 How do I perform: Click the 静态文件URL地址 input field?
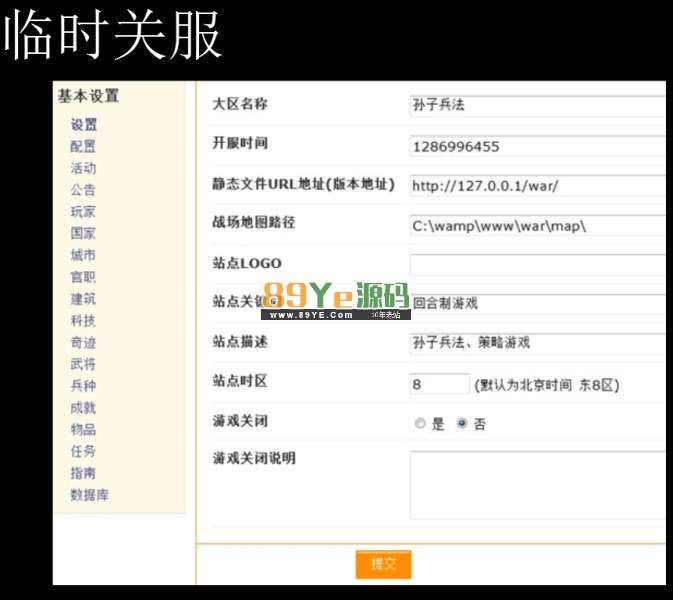(538, 185)
